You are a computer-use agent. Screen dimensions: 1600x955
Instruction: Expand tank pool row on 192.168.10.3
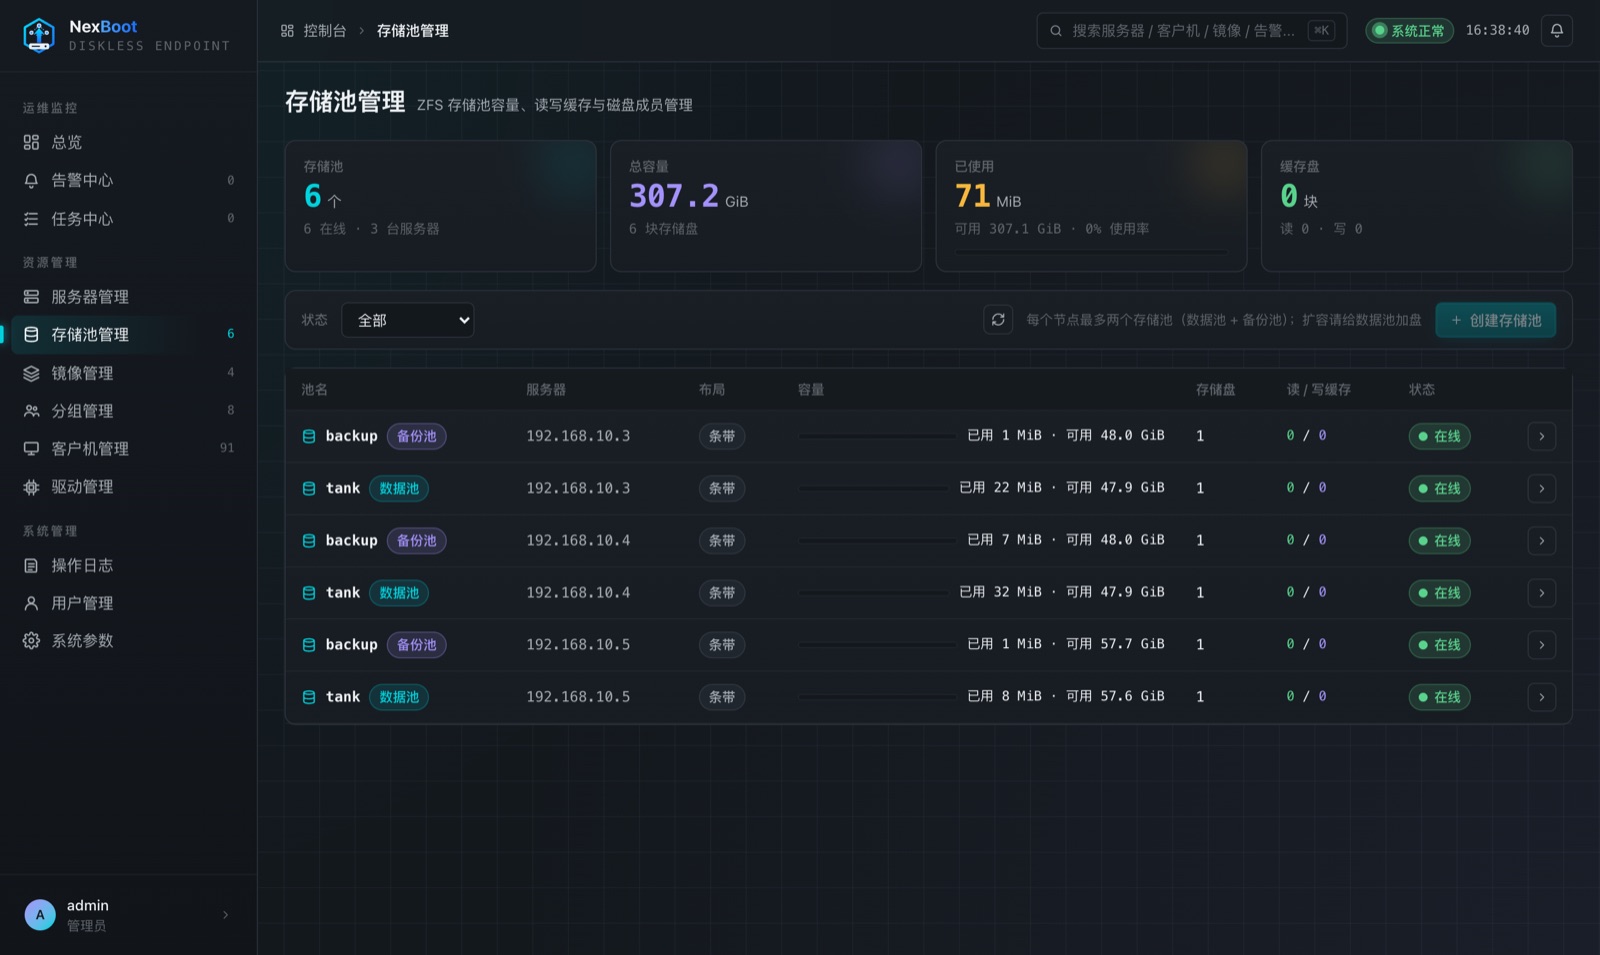pos(1541,489)
